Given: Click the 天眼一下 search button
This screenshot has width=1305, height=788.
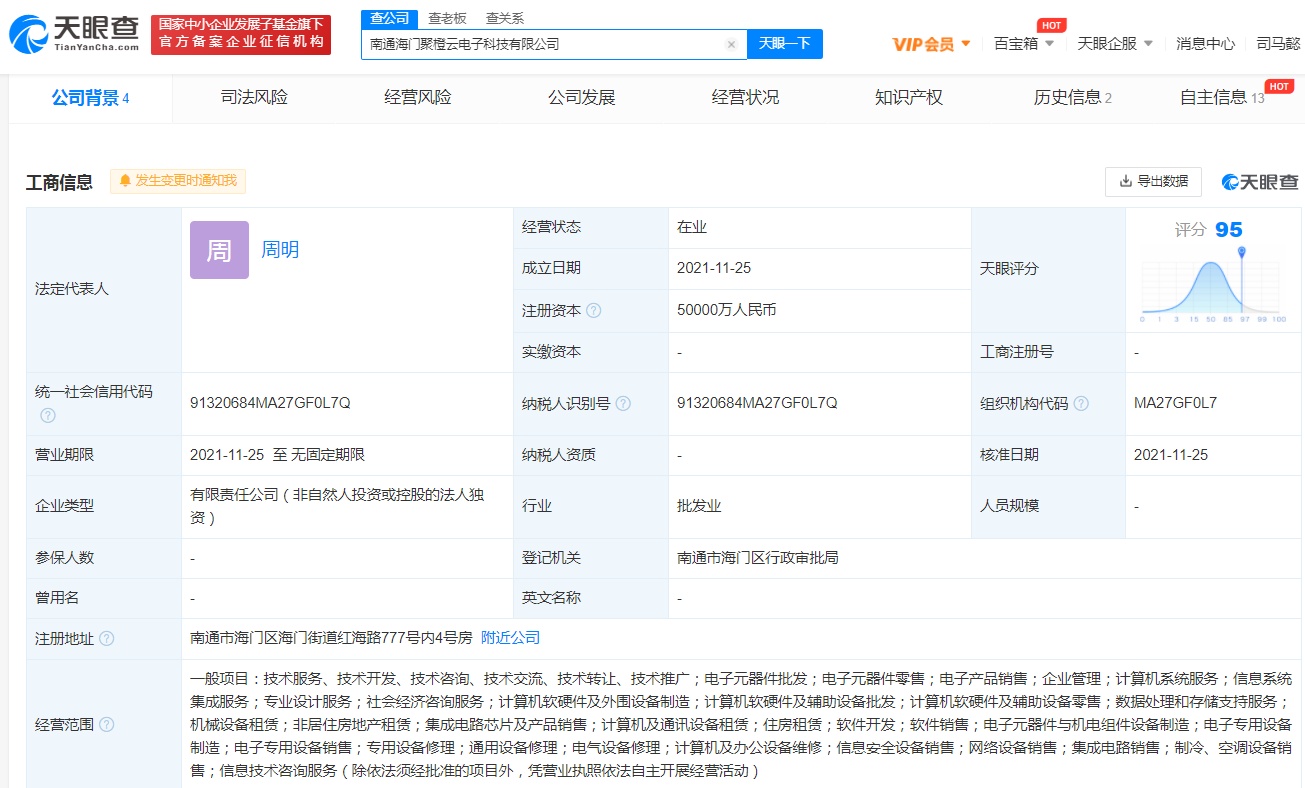Looking at the screenshot, I should click(785, 44).
